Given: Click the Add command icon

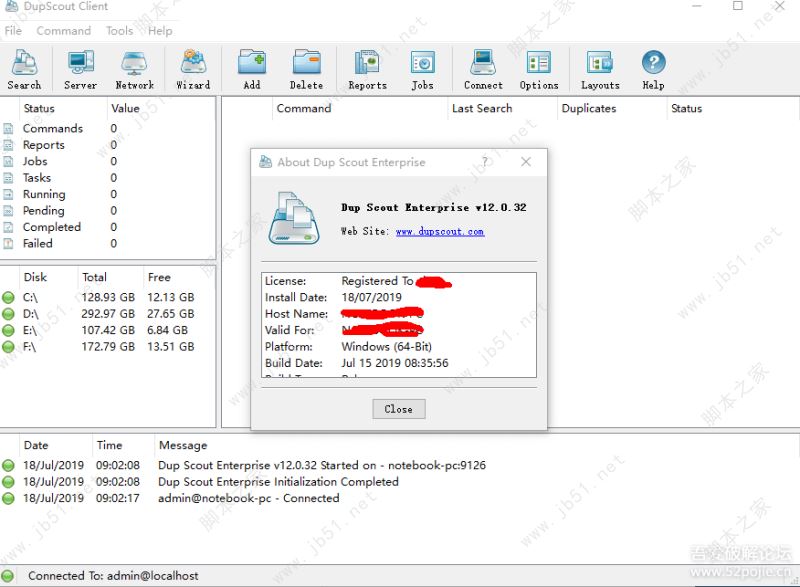Looking at the screenshot, I should point(252,69).
